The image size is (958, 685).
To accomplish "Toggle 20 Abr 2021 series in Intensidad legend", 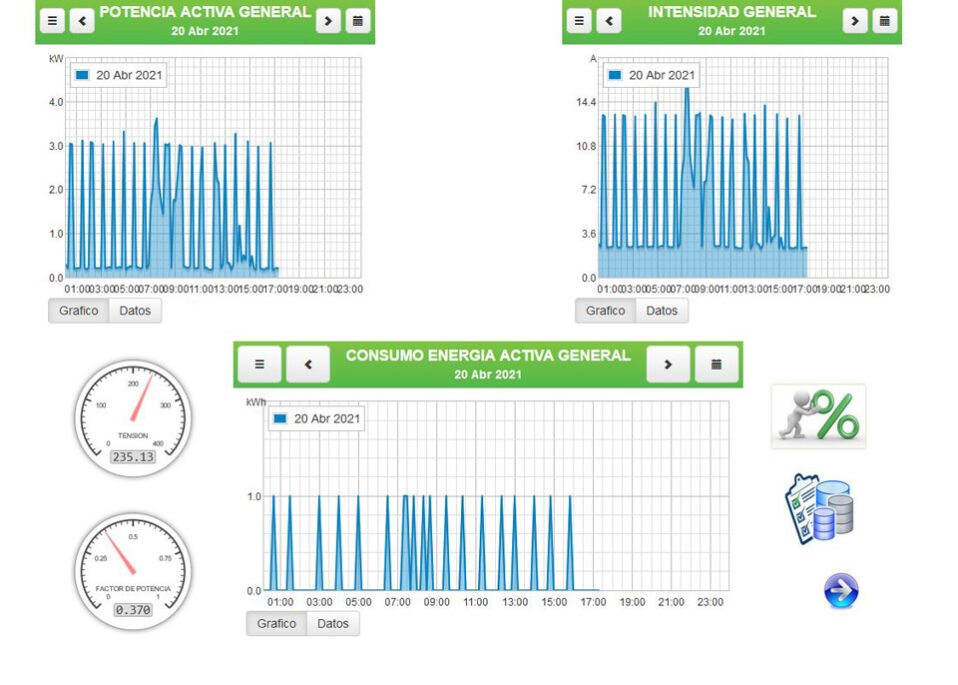I will tap(650, 75).
